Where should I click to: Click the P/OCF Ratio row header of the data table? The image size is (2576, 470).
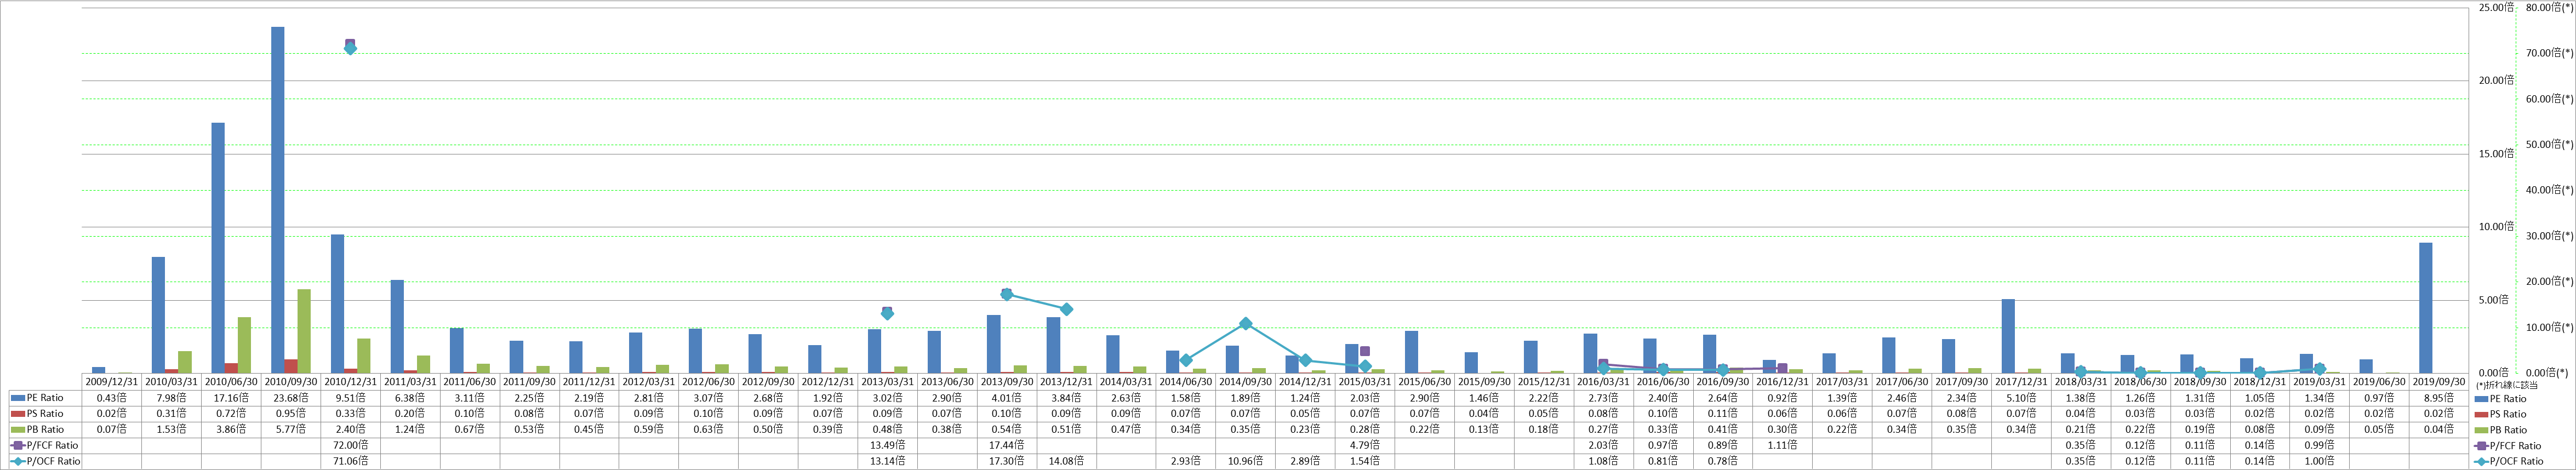point(45,461)
